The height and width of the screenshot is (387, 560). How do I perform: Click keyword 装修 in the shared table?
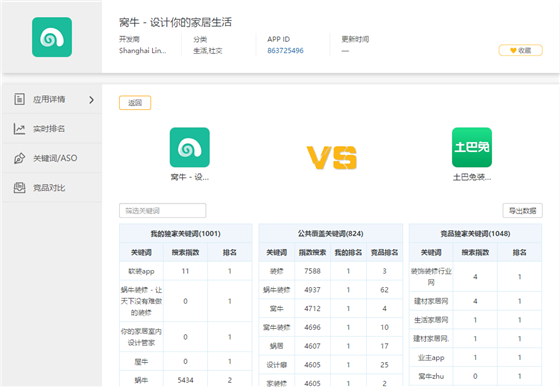[276, 271]
